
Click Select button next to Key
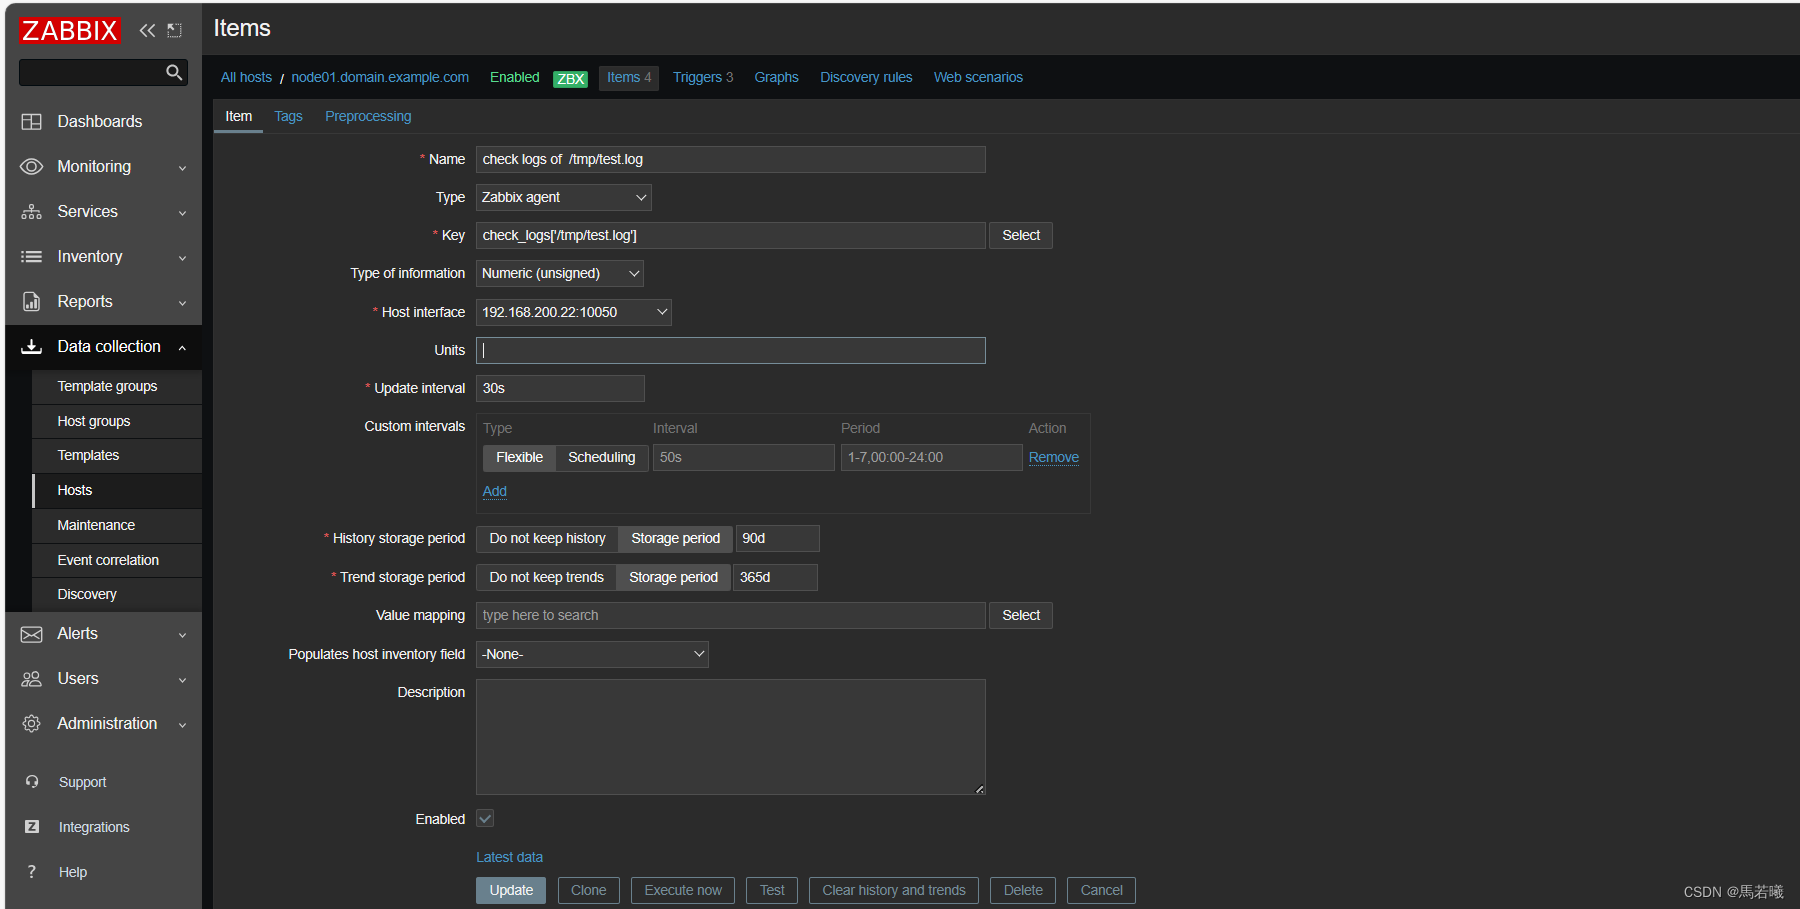point(1021,236)
